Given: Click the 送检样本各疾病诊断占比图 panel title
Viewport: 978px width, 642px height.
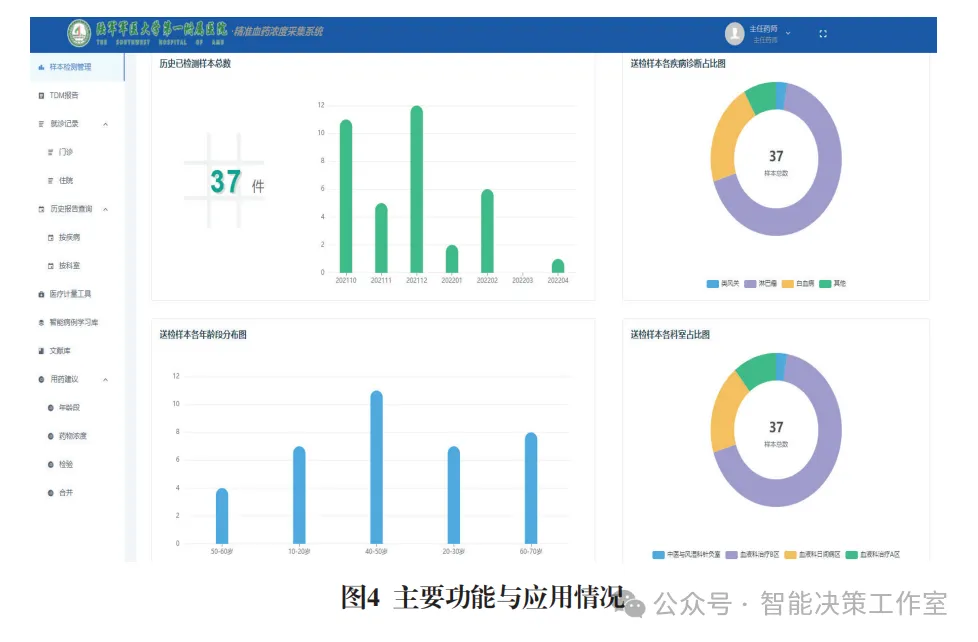Looking at the screenshot, I should [x=678, y=64].
